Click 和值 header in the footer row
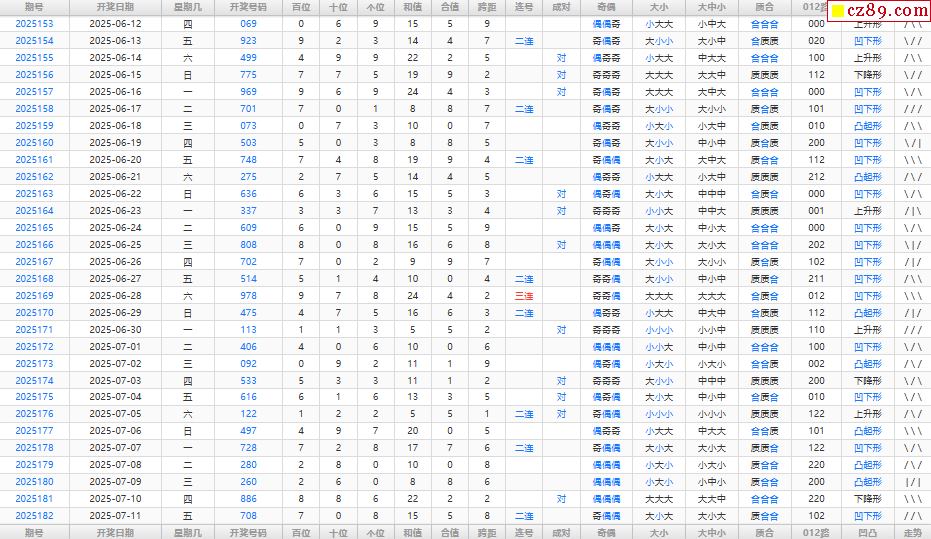 click(413, 533)
